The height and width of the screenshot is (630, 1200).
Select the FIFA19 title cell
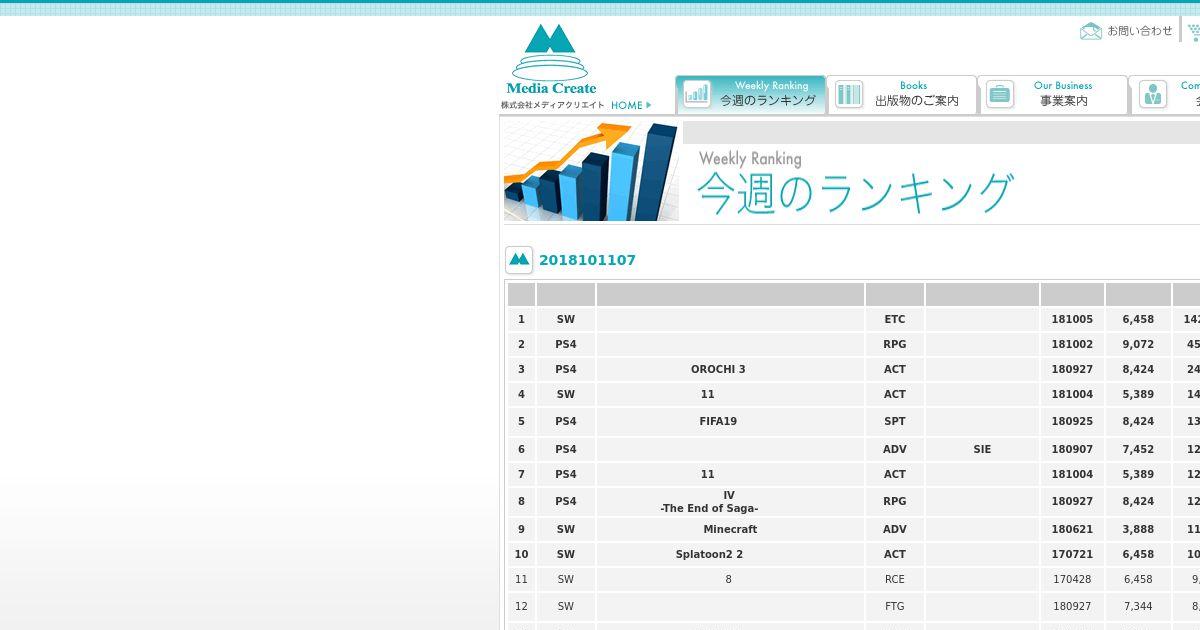[730, 421]
